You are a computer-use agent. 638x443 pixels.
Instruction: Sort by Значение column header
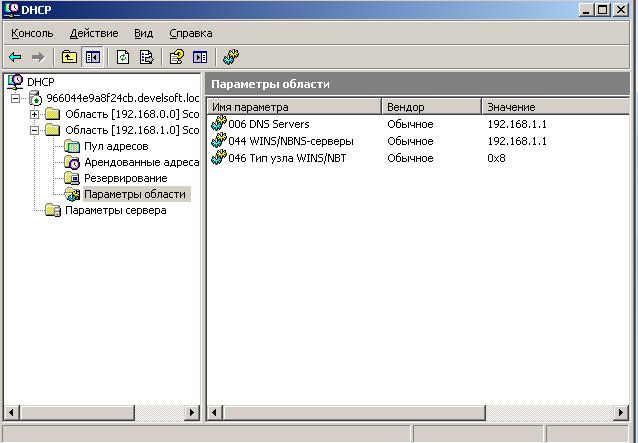point(555,107)
